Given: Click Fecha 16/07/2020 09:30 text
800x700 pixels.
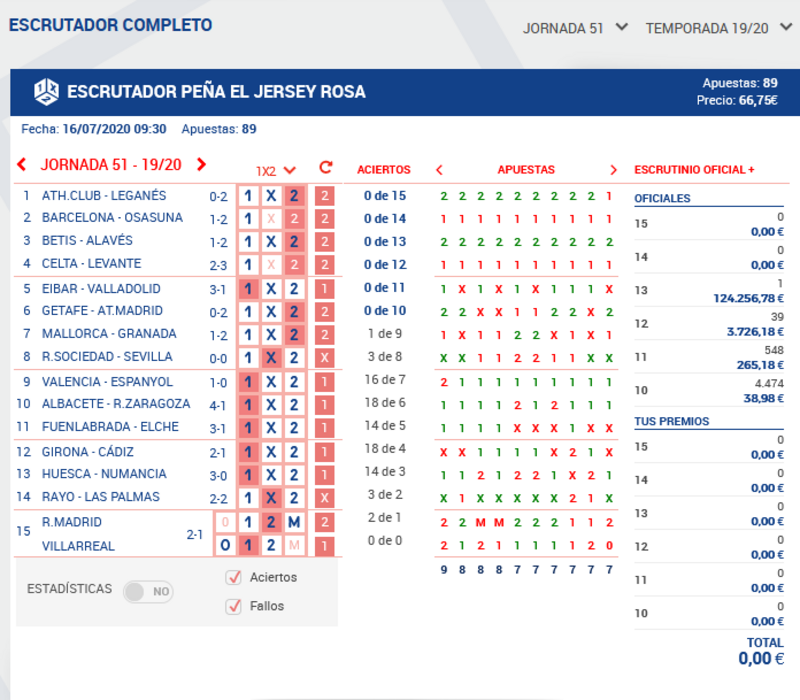Looking at the screenshot, I should click(x=93, y=129).
